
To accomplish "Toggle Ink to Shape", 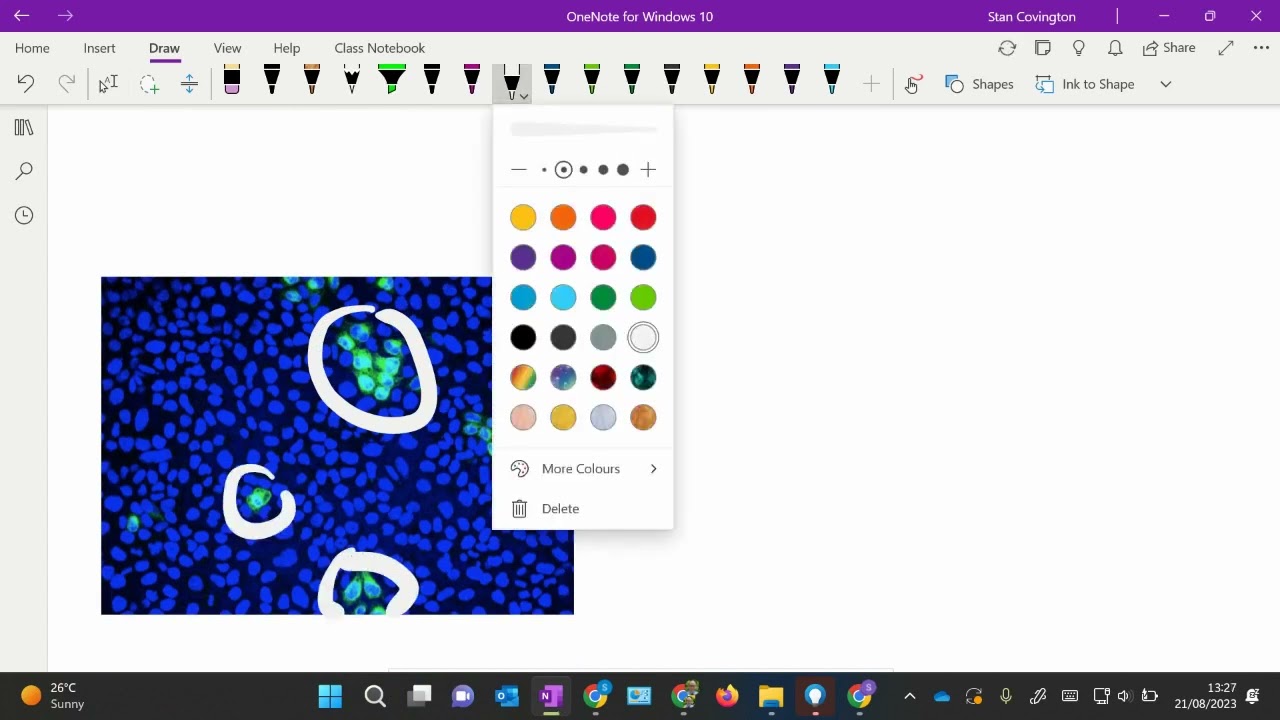I will point(1085,84).
